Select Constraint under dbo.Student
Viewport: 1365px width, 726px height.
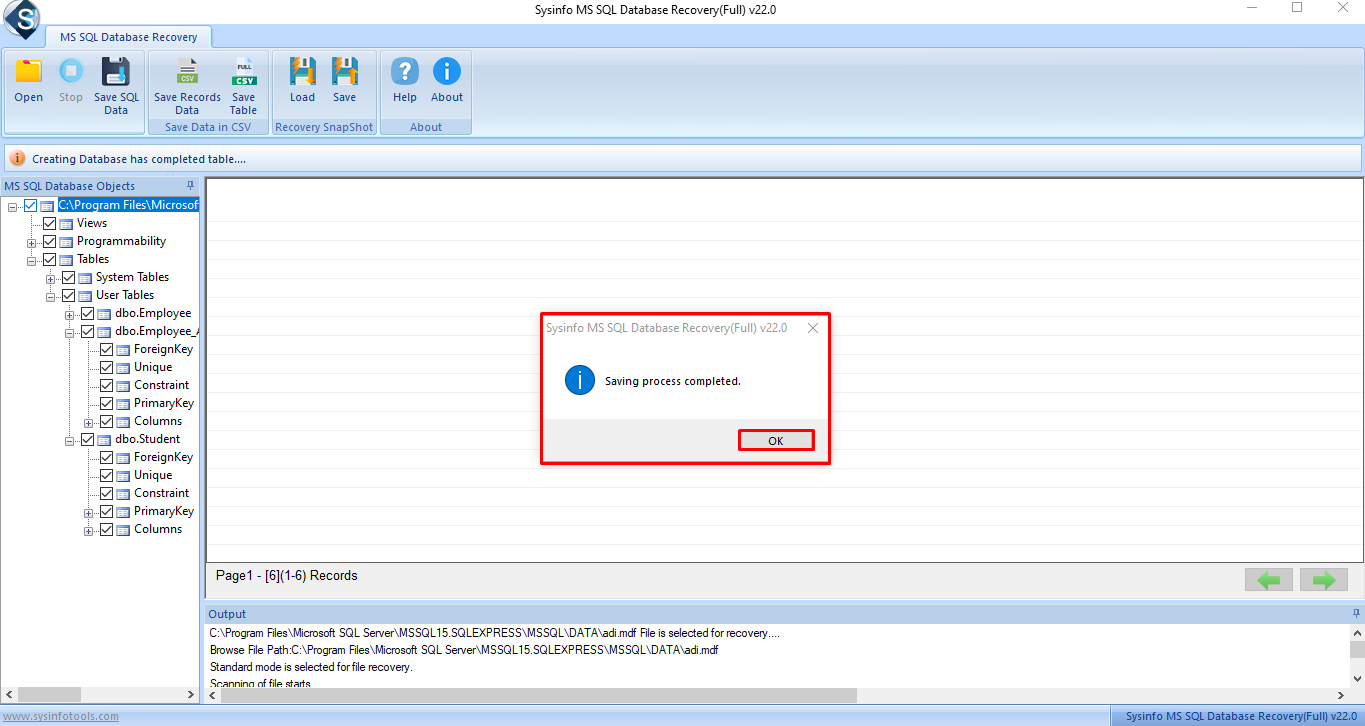pyautogui.click(x=161, y=493)
